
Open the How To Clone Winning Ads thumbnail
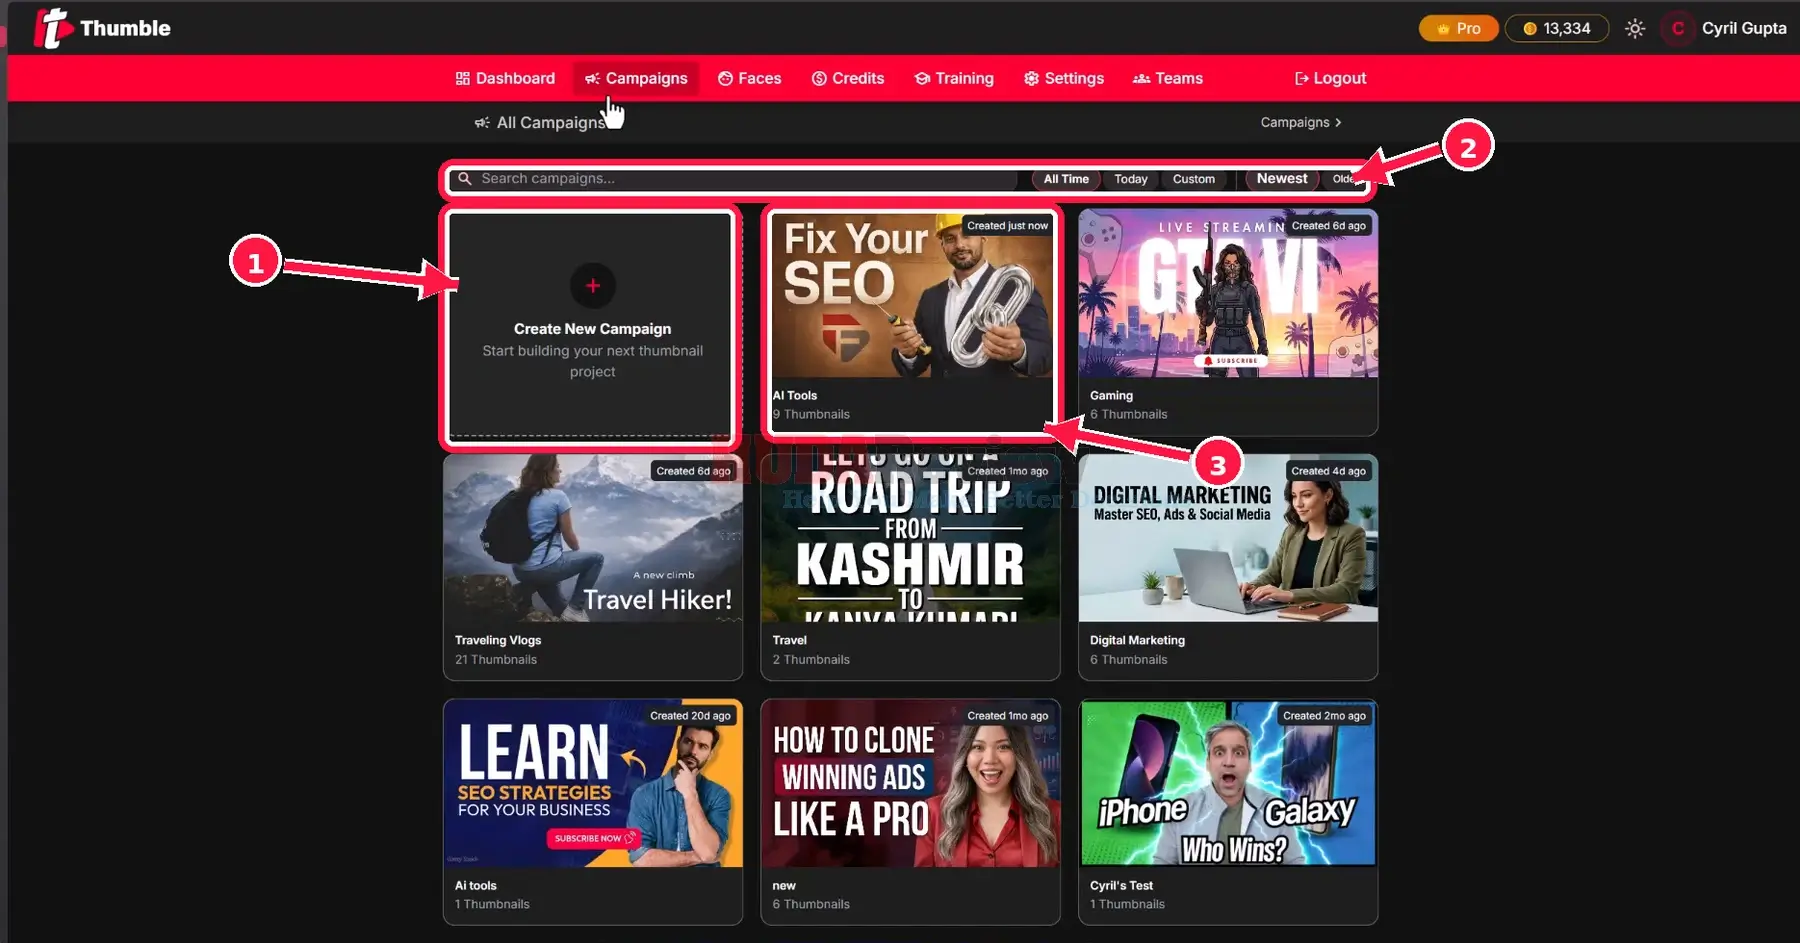tap(910, 784)
